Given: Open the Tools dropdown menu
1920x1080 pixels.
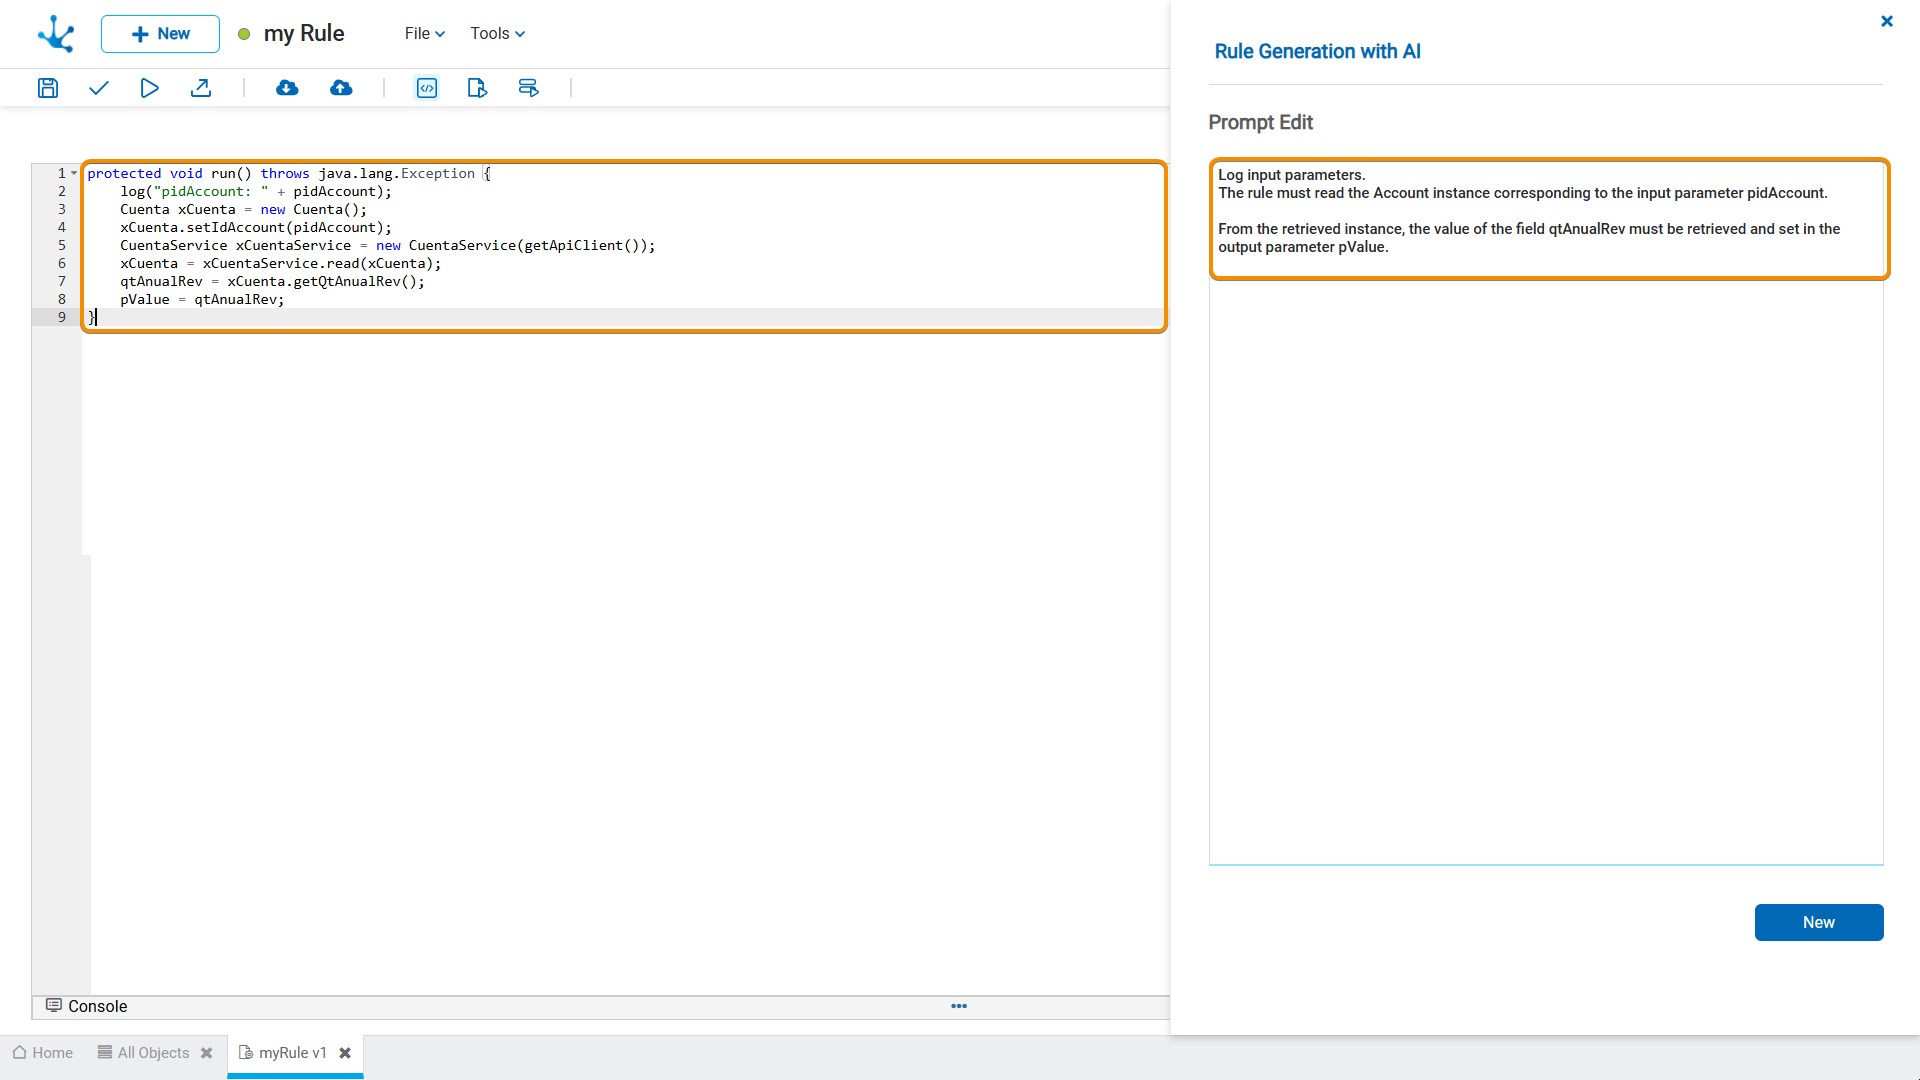Looking at the screenshot, I should click(x=497, y=33).
